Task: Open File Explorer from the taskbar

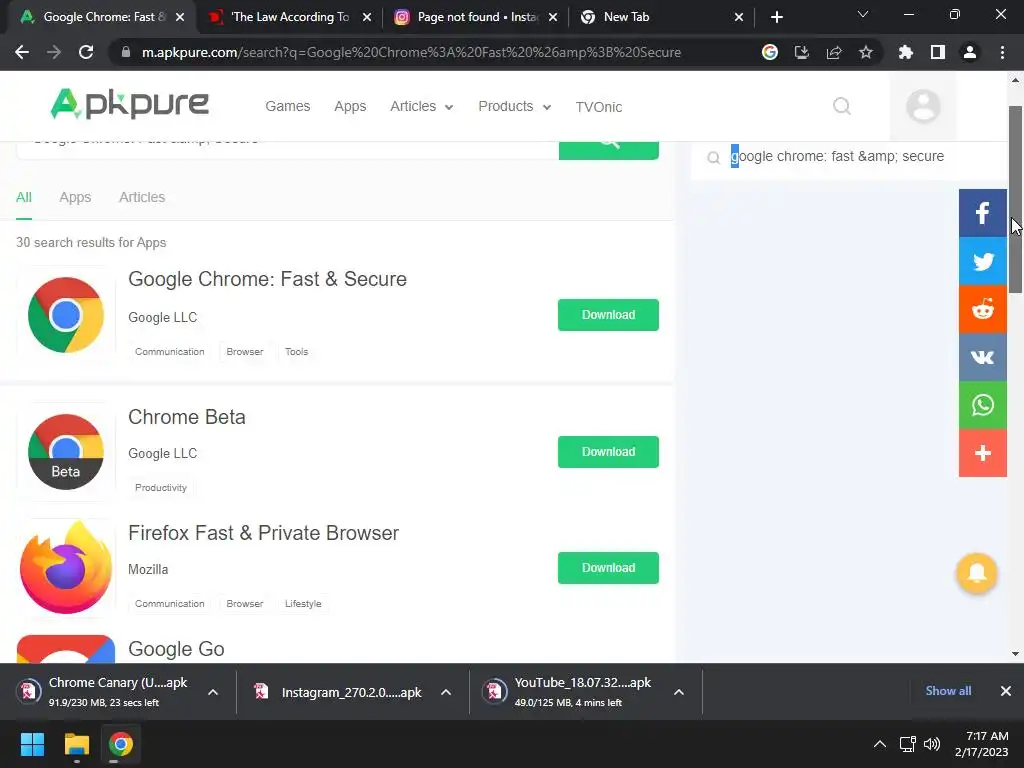Action: [76, 744]
